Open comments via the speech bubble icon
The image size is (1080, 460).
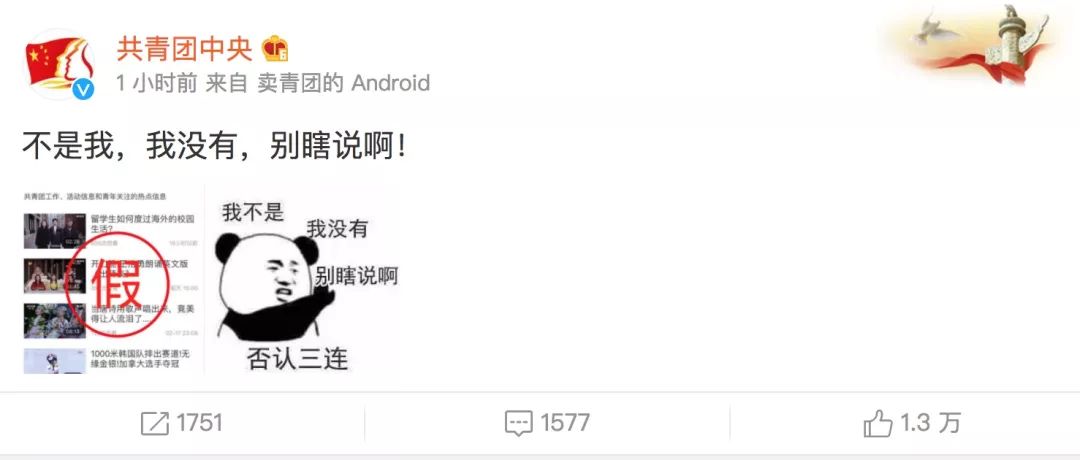click(x=518, y=423)
